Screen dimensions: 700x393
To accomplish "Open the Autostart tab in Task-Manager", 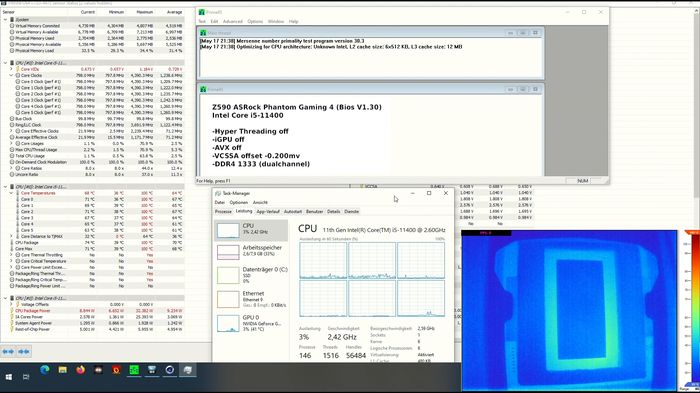I will pyautogui.click(x=293, y=212).
